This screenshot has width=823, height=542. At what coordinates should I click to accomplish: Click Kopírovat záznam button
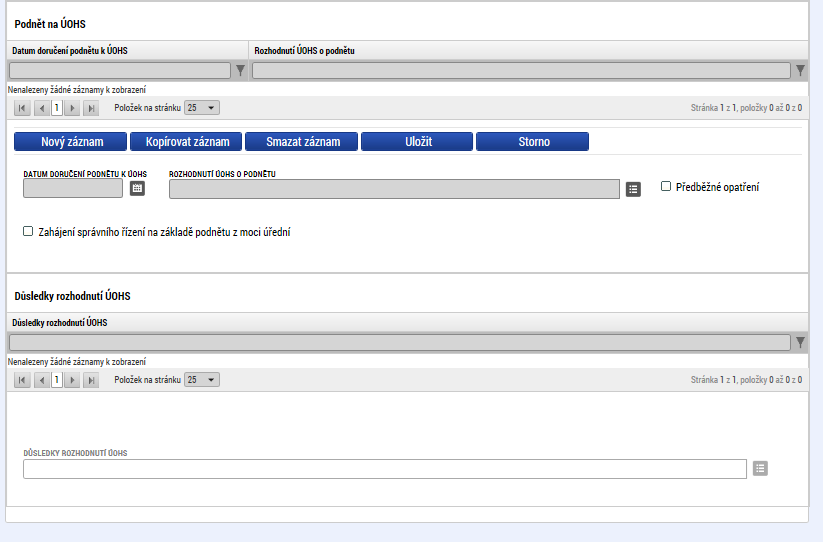click(186, 142)
